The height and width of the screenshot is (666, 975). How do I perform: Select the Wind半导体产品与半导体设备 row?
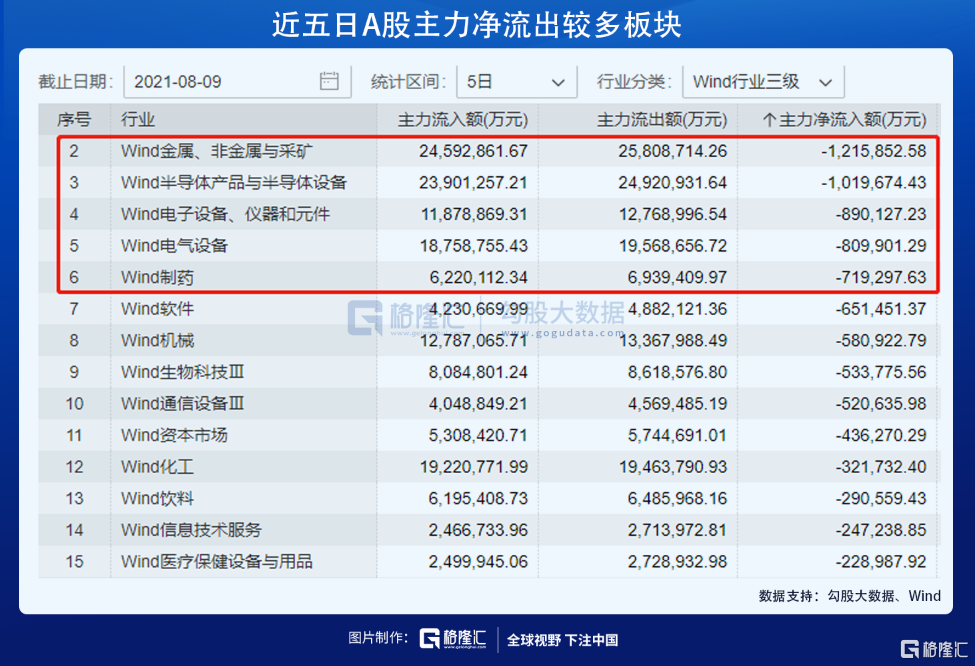tap(233, 182)
